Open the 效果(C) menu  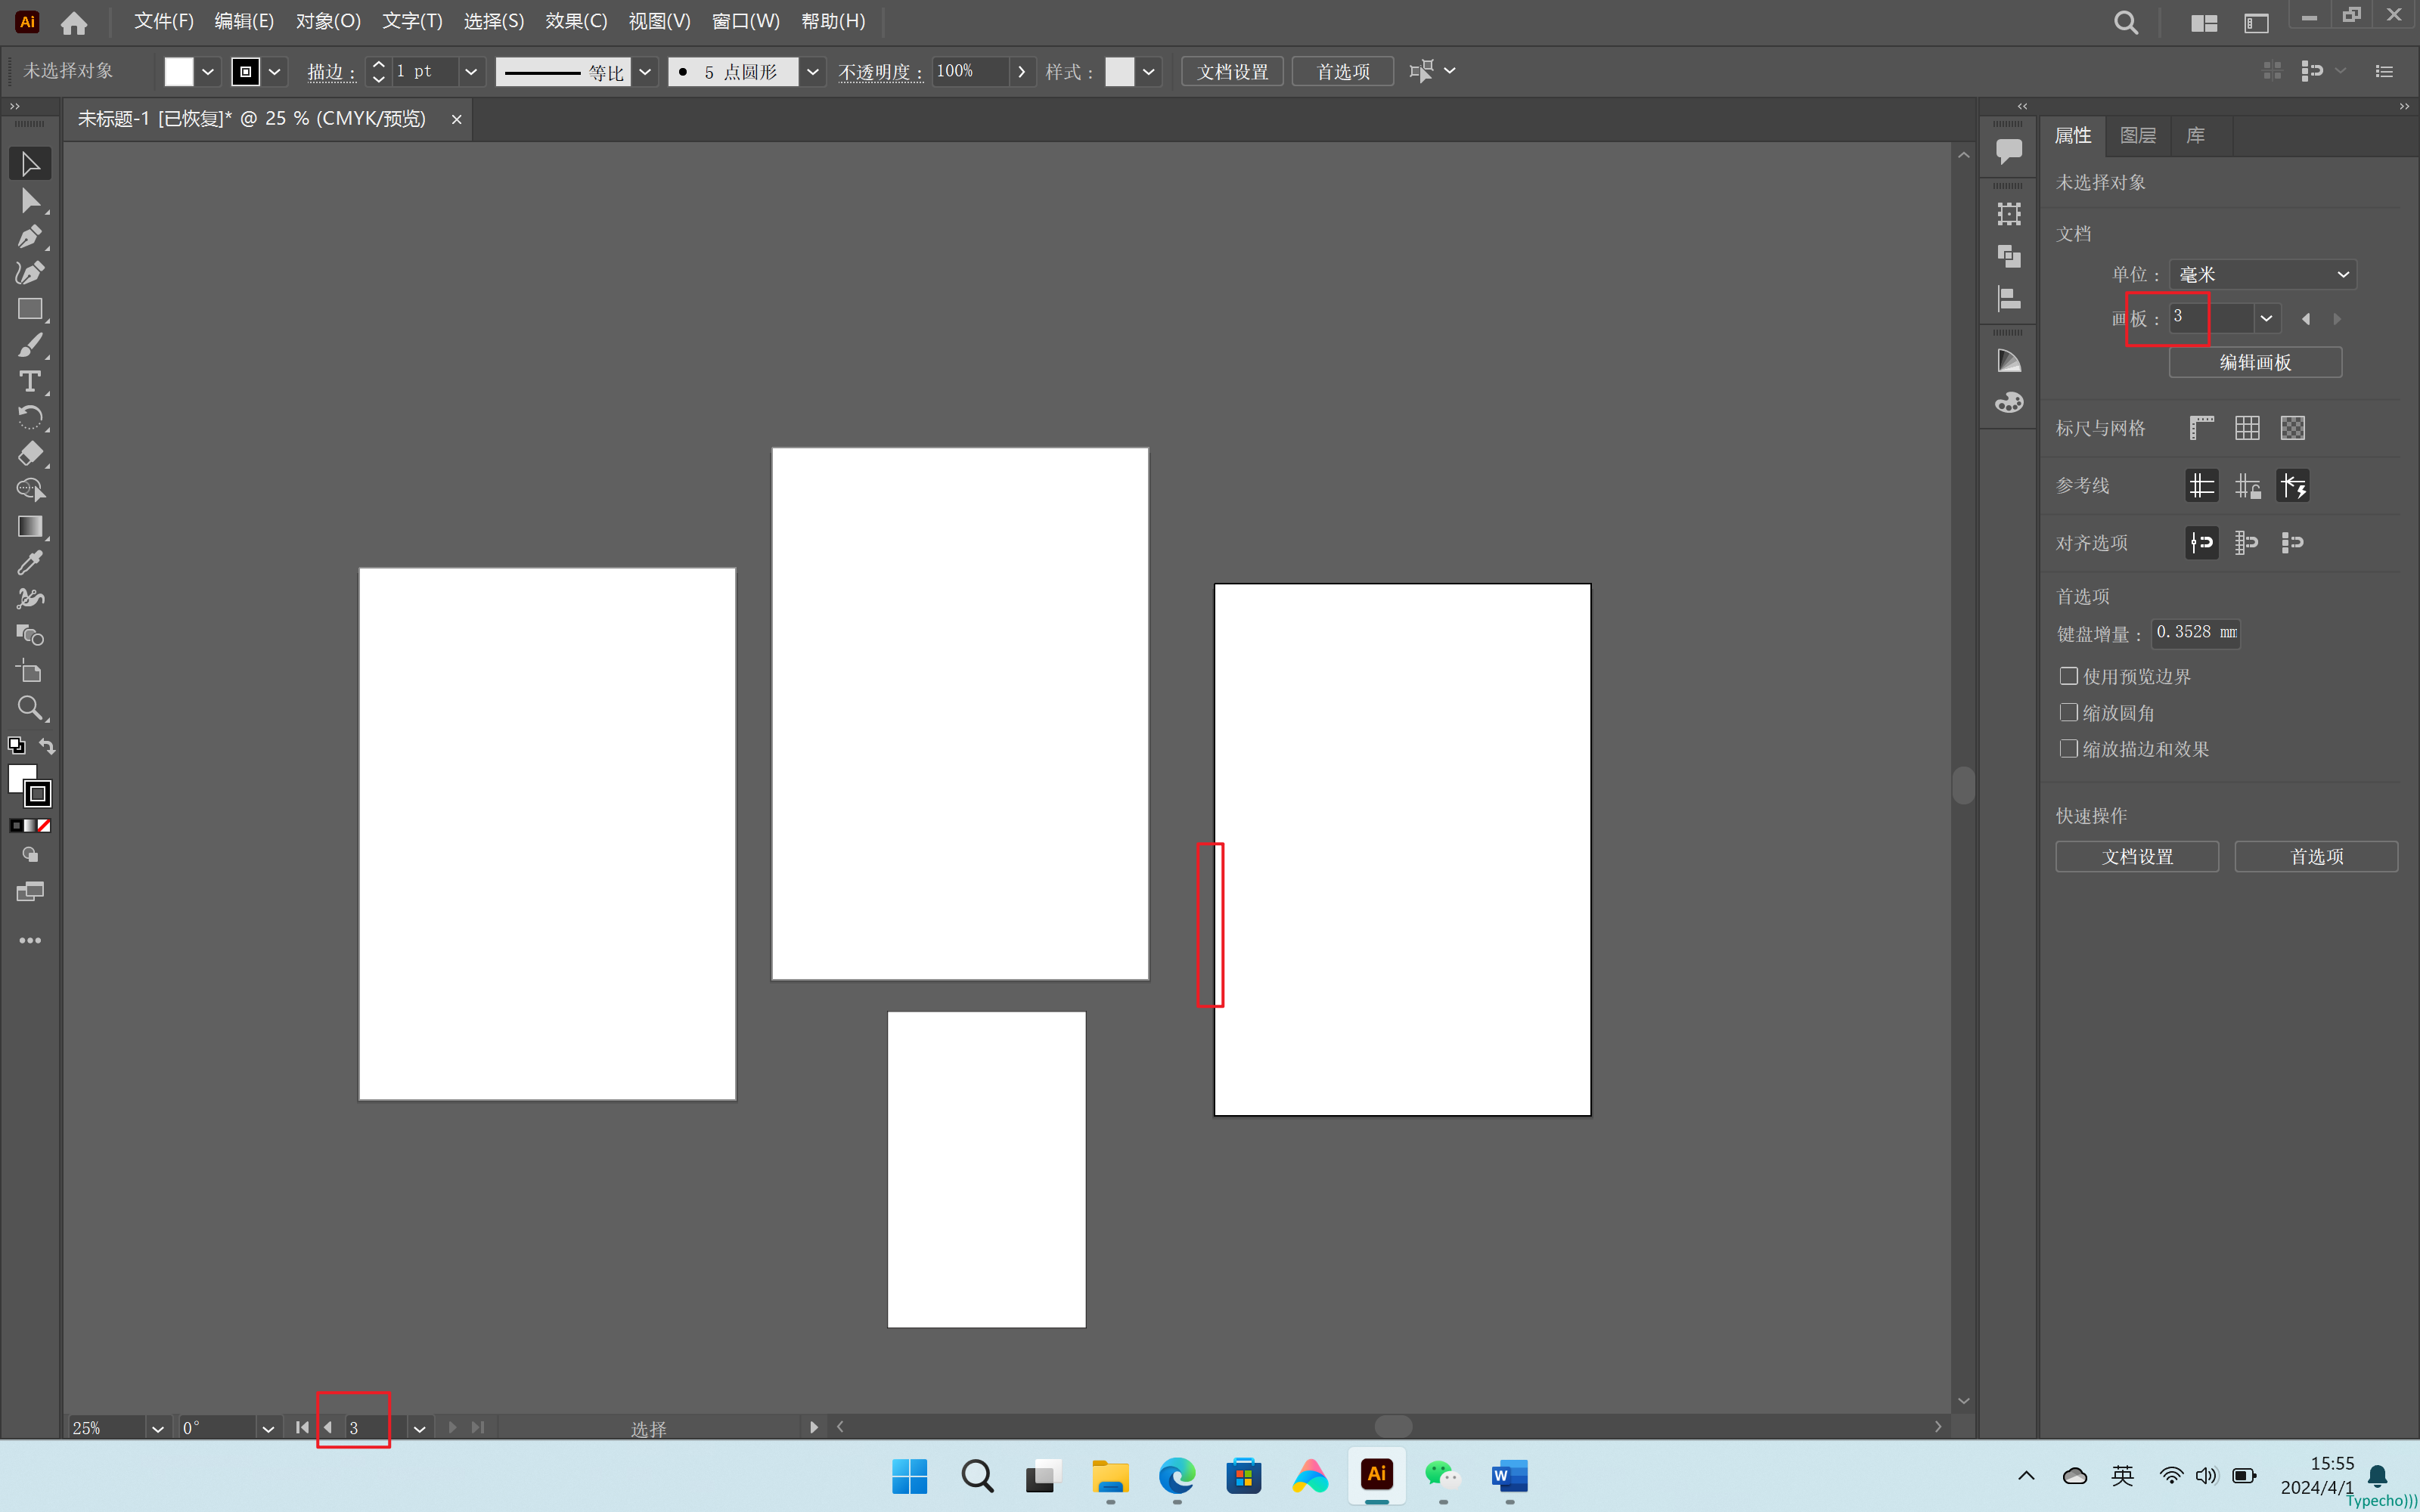click(x=576, y=21)
